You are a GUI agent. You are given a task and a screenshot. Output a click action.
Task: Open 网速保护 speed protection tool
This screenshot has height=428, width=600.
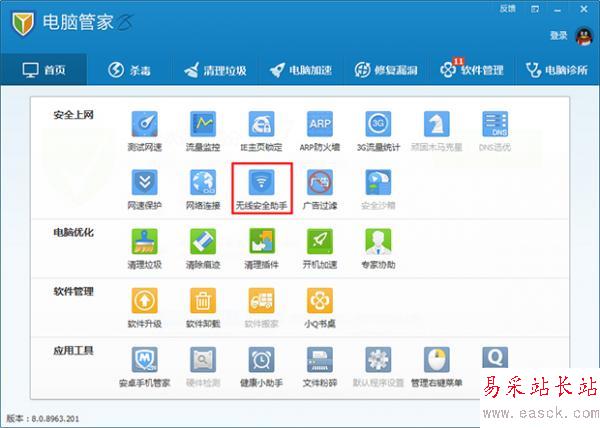point(145,190)
